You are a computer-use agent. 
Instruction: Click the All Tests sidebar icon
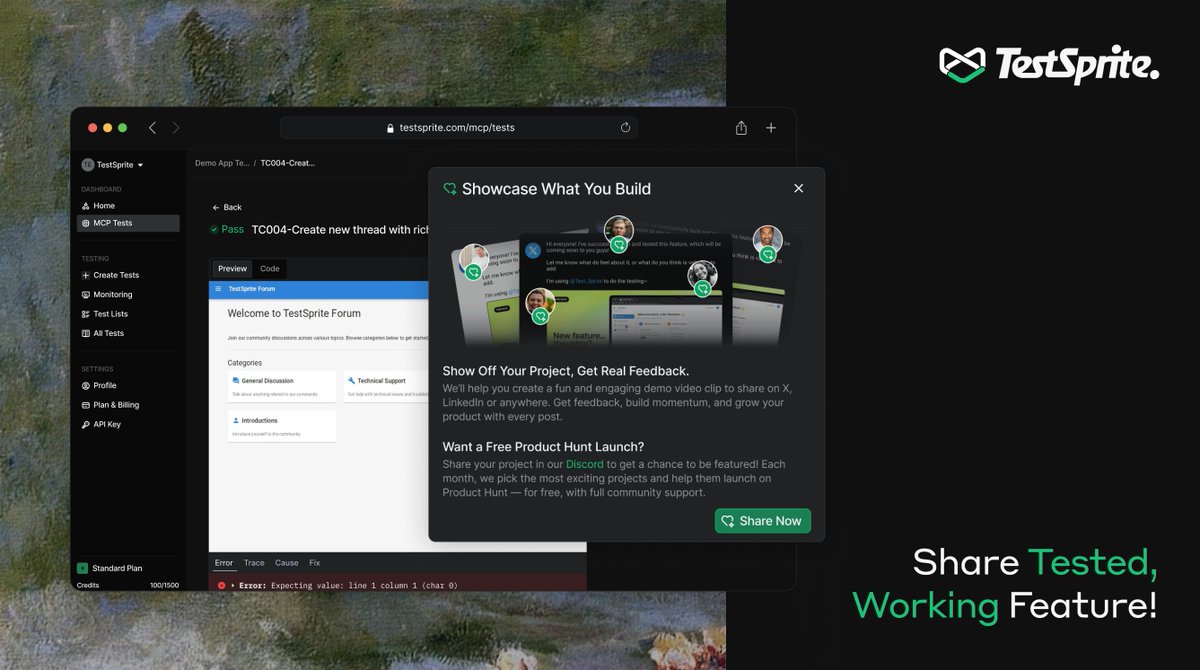(85, 333)
